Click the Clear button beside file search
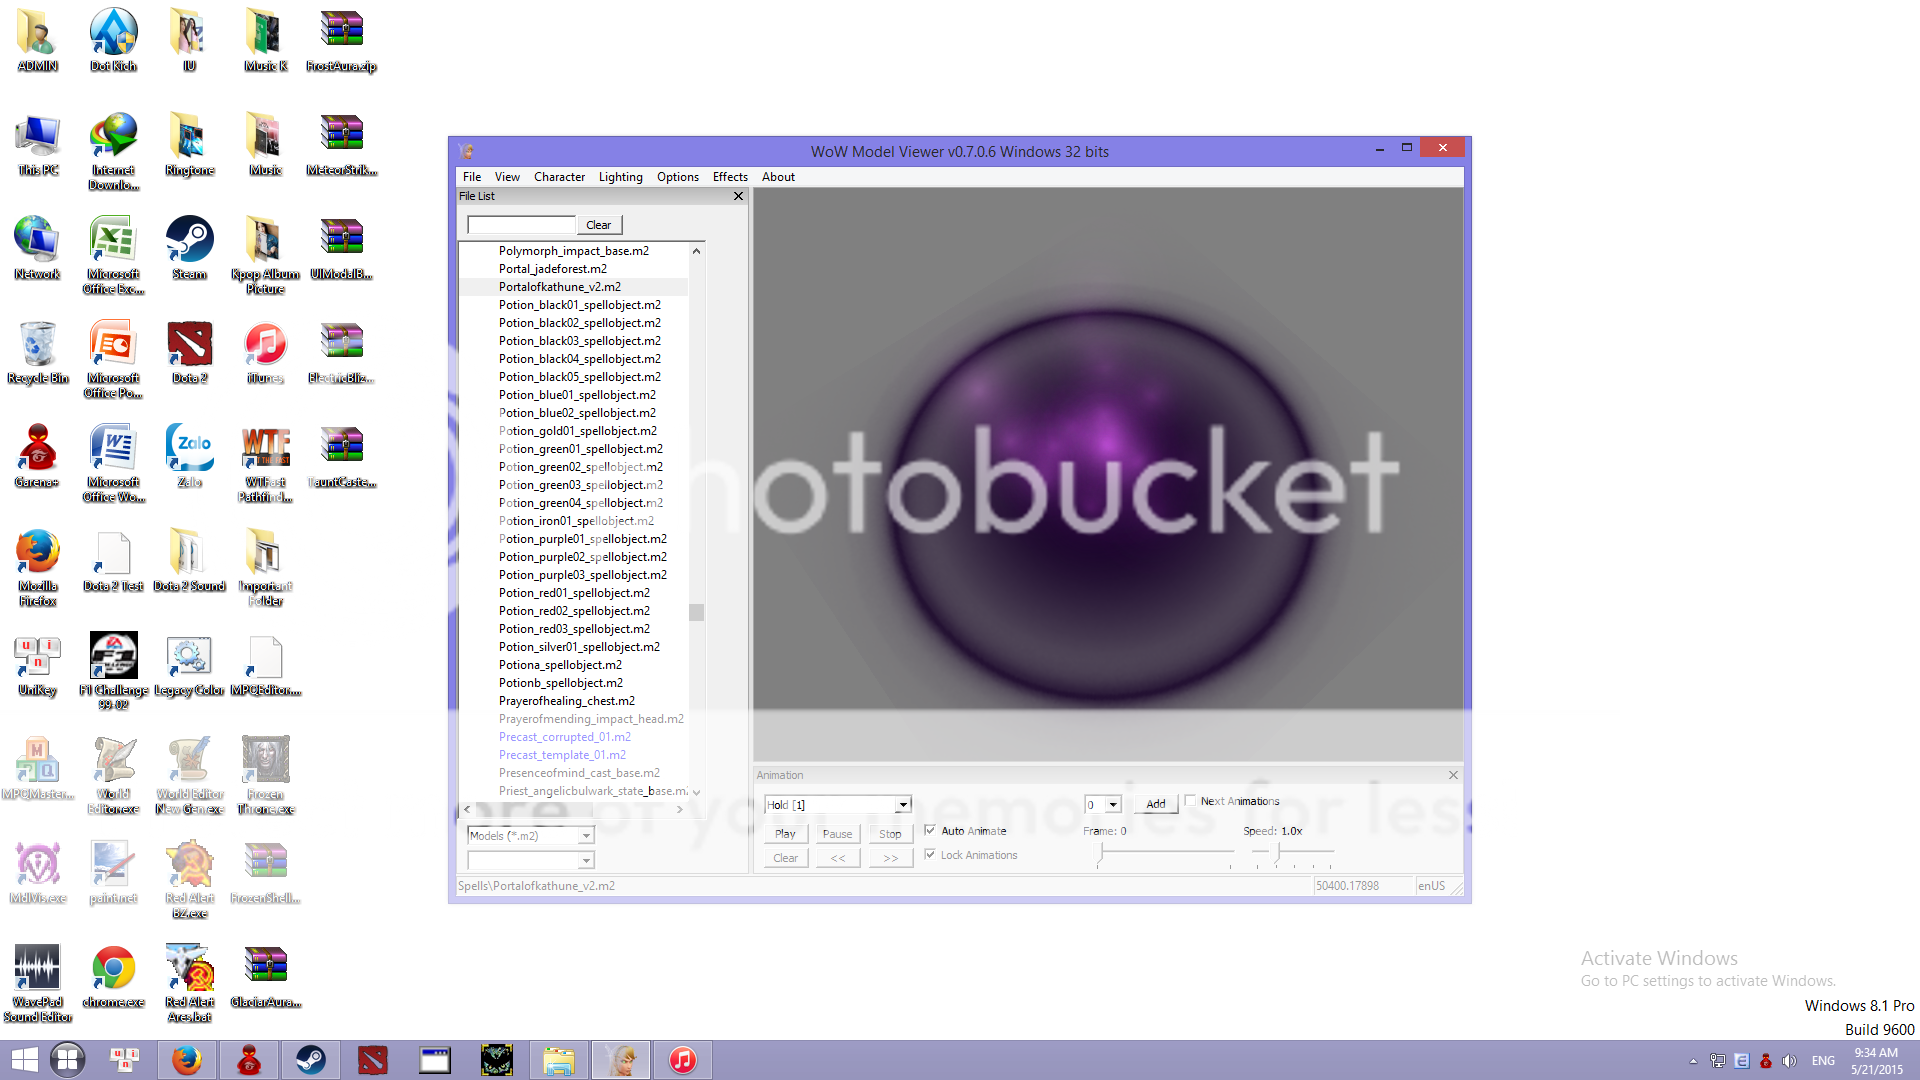The width and height of the screenshot is (1920, 1080). click(x=599, y=225)
